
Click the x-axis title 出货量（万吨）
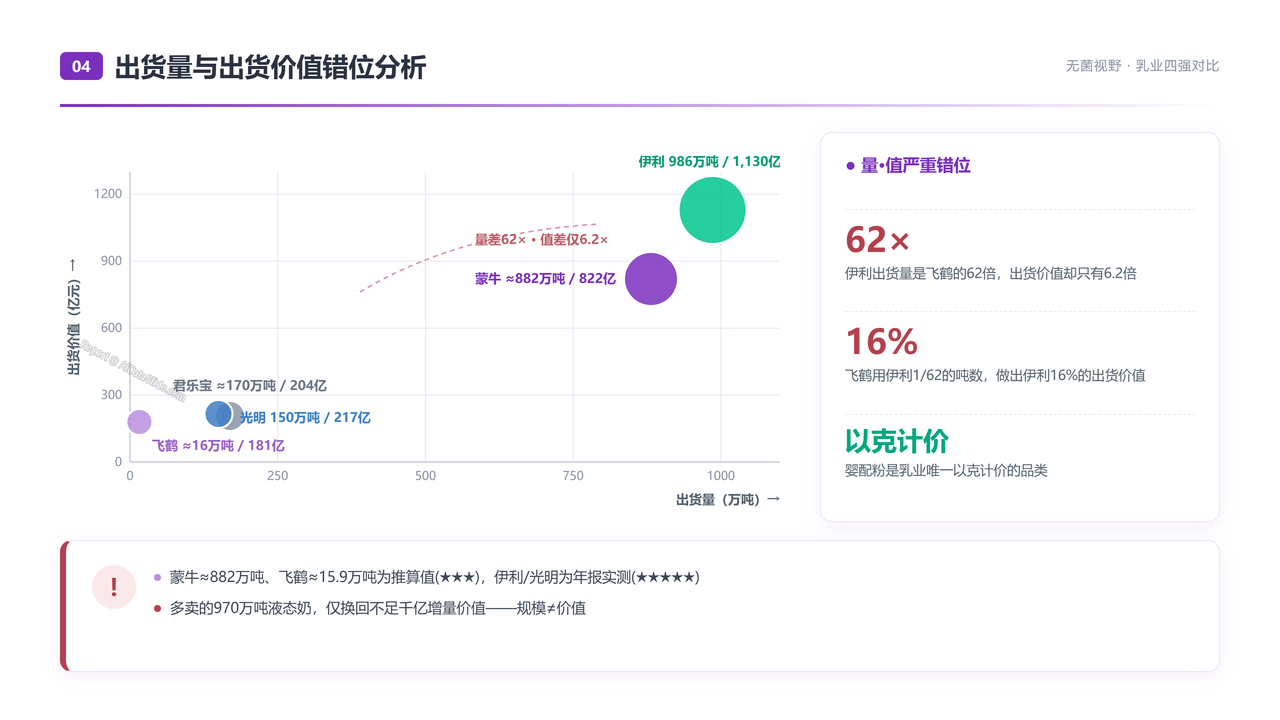728,499
